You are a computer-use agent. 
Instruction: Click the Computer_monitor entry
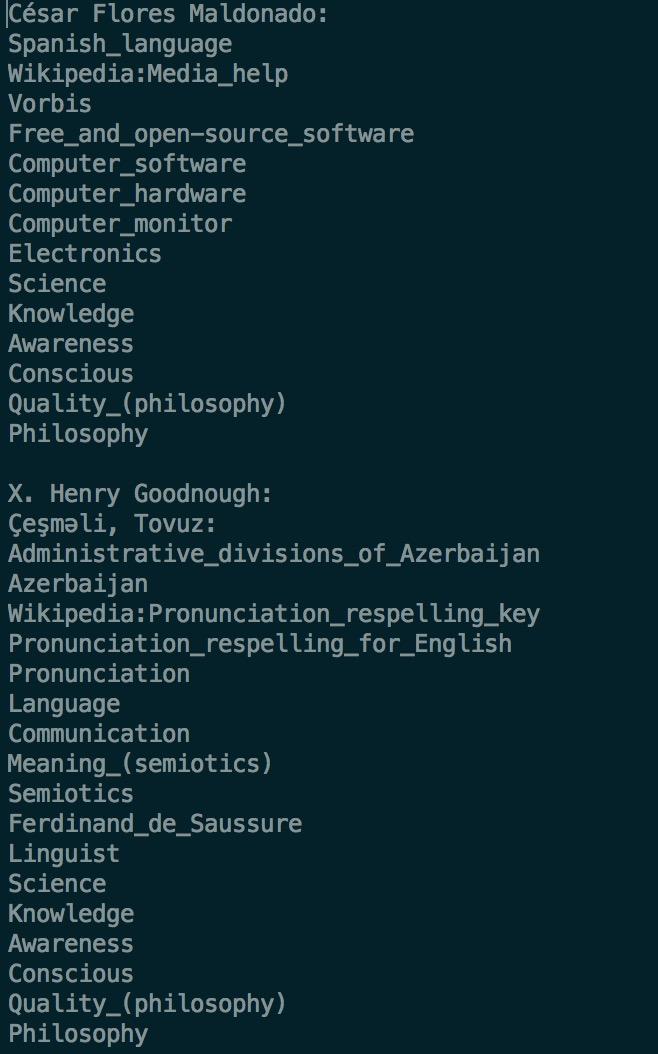(120, 224)
